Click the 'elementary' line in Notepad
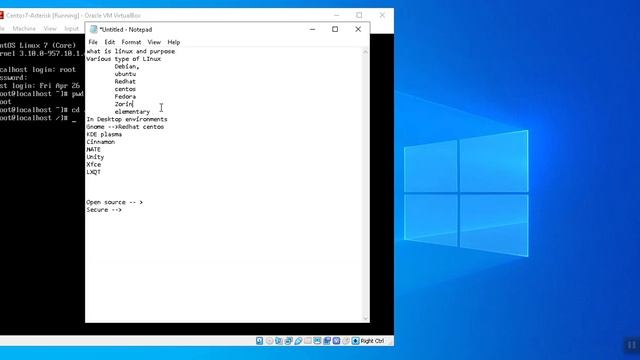Screen dimensions: 640x360 click(132, 112)
